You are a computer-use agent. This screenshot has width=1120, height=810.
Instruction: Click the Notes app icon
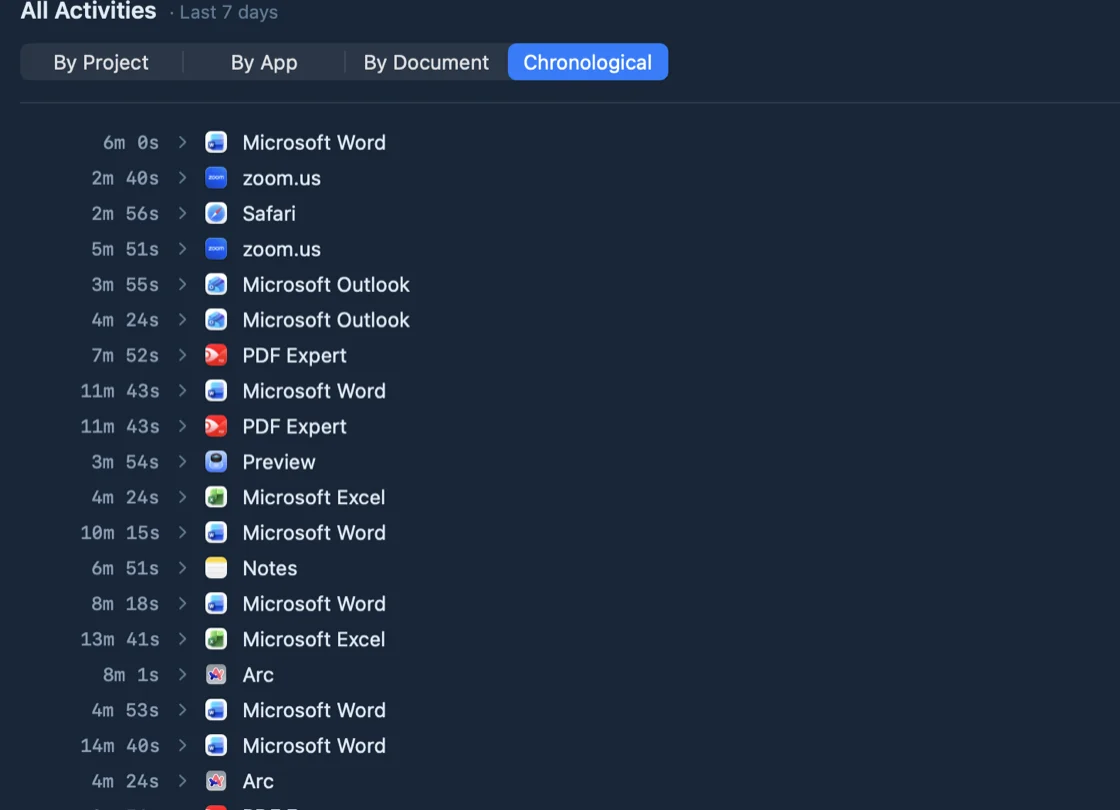(216, 568)
